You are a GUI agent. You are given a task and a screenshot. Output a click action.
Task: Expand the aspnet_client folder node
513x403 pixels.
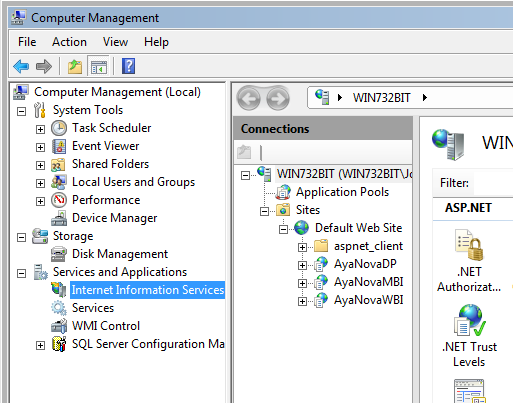pyautogui.click(x=302, y=247)
